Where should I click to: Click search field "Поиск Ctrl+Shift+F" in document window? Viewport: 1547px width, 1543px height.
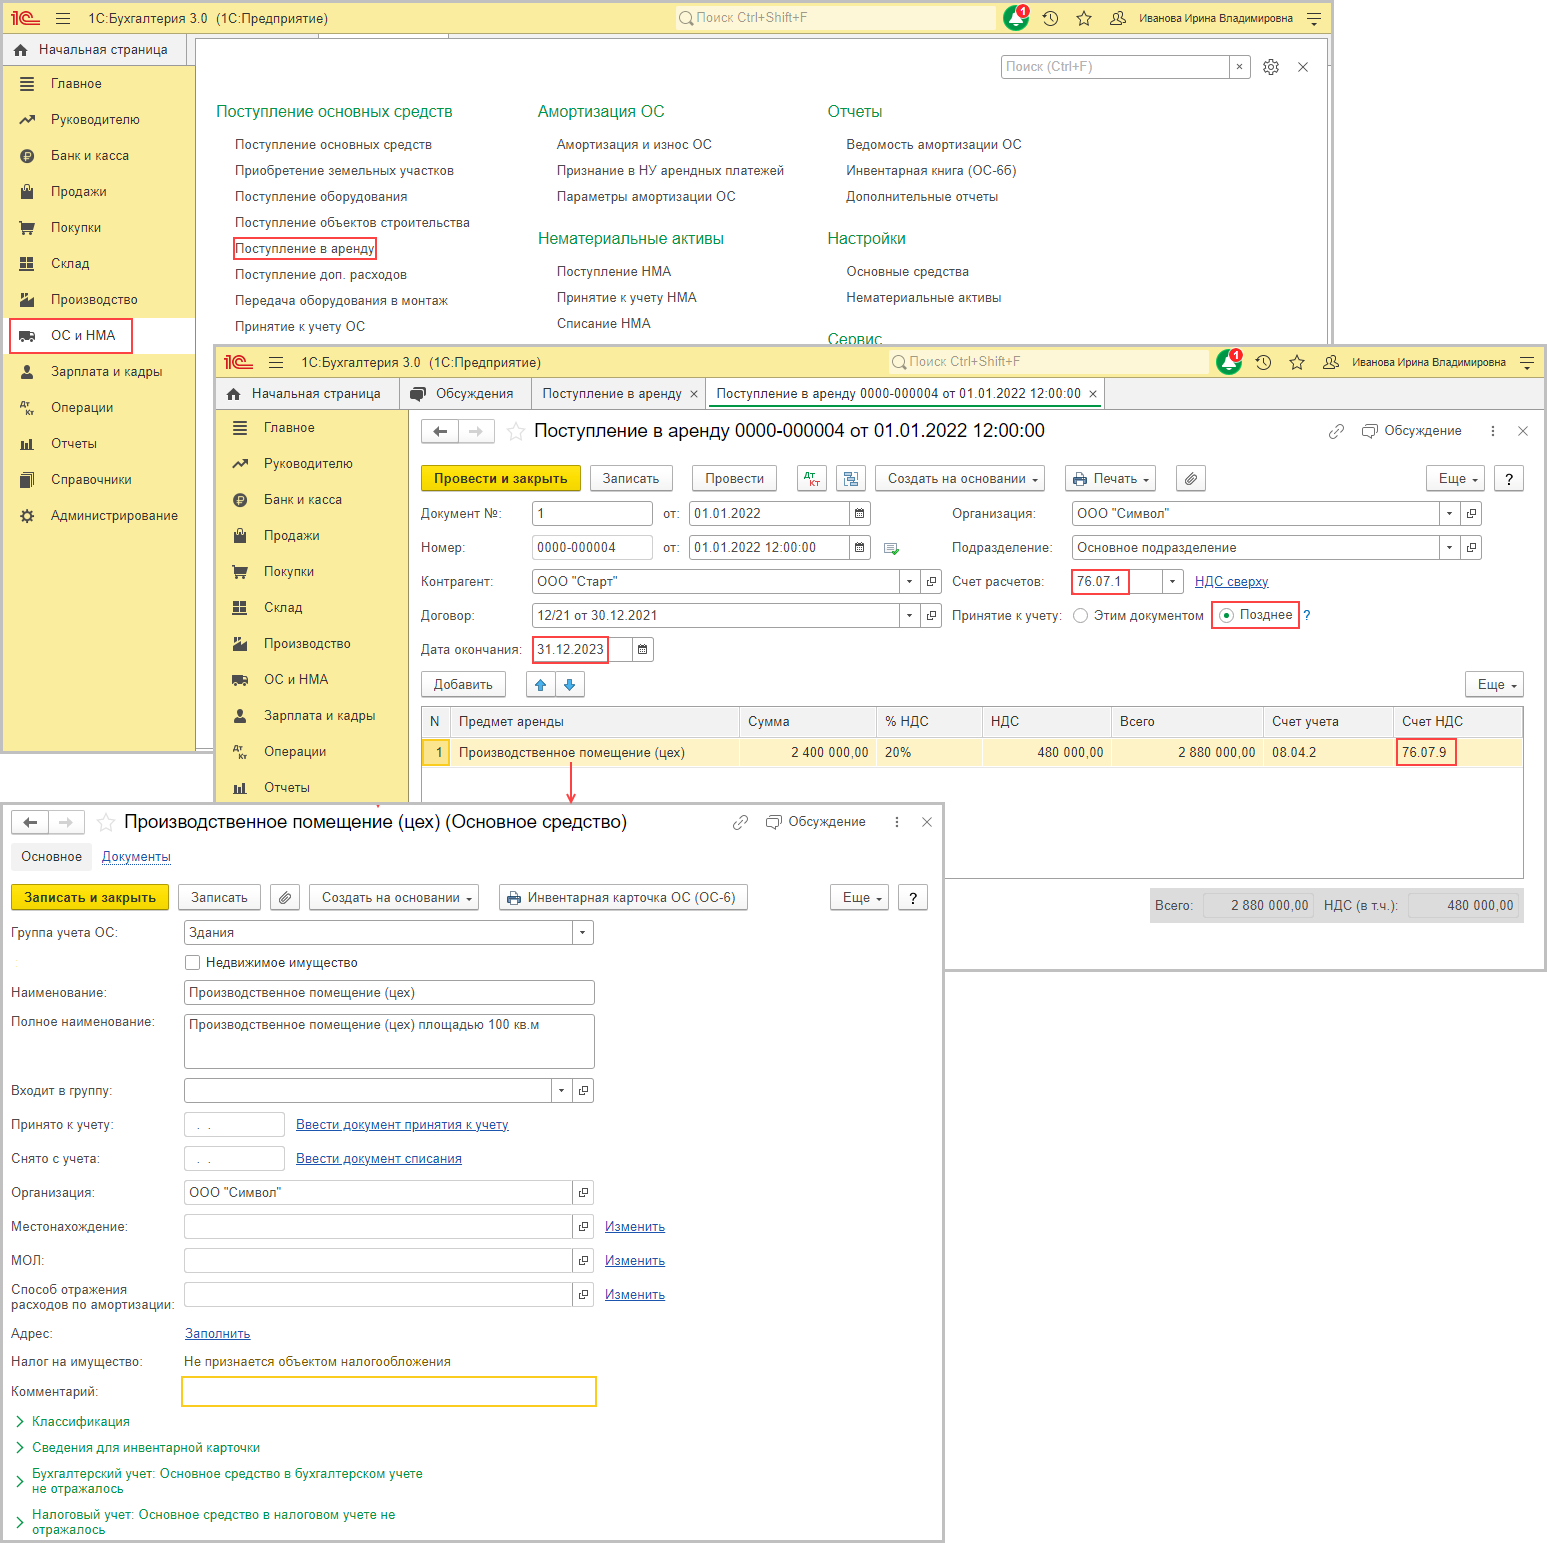(x=1048, y=362)
